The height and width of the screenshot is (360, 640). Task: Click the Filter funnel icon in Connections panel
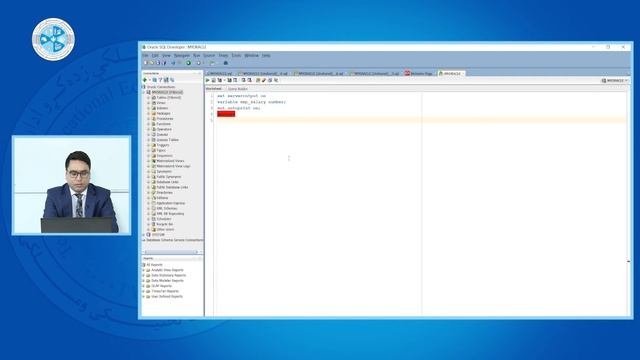pos(160,80)
